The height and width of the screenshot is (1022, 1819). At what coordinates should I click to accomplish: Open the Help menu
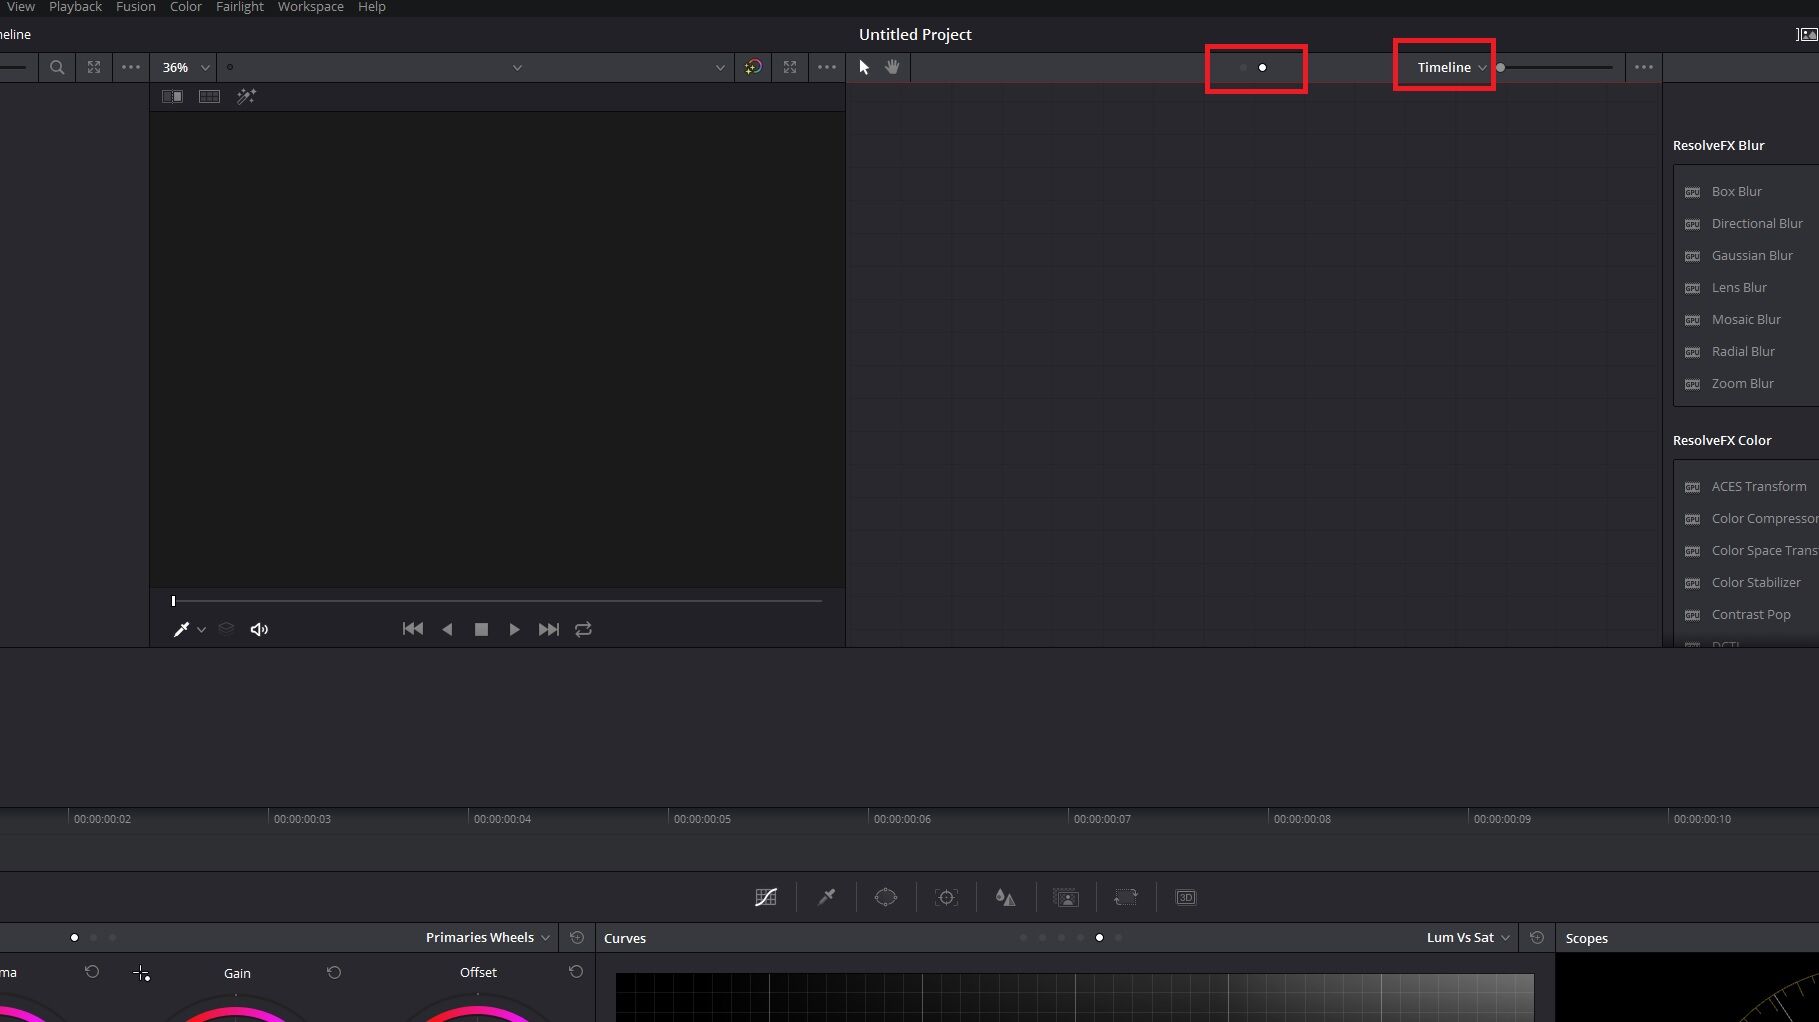tap(371, 7)
